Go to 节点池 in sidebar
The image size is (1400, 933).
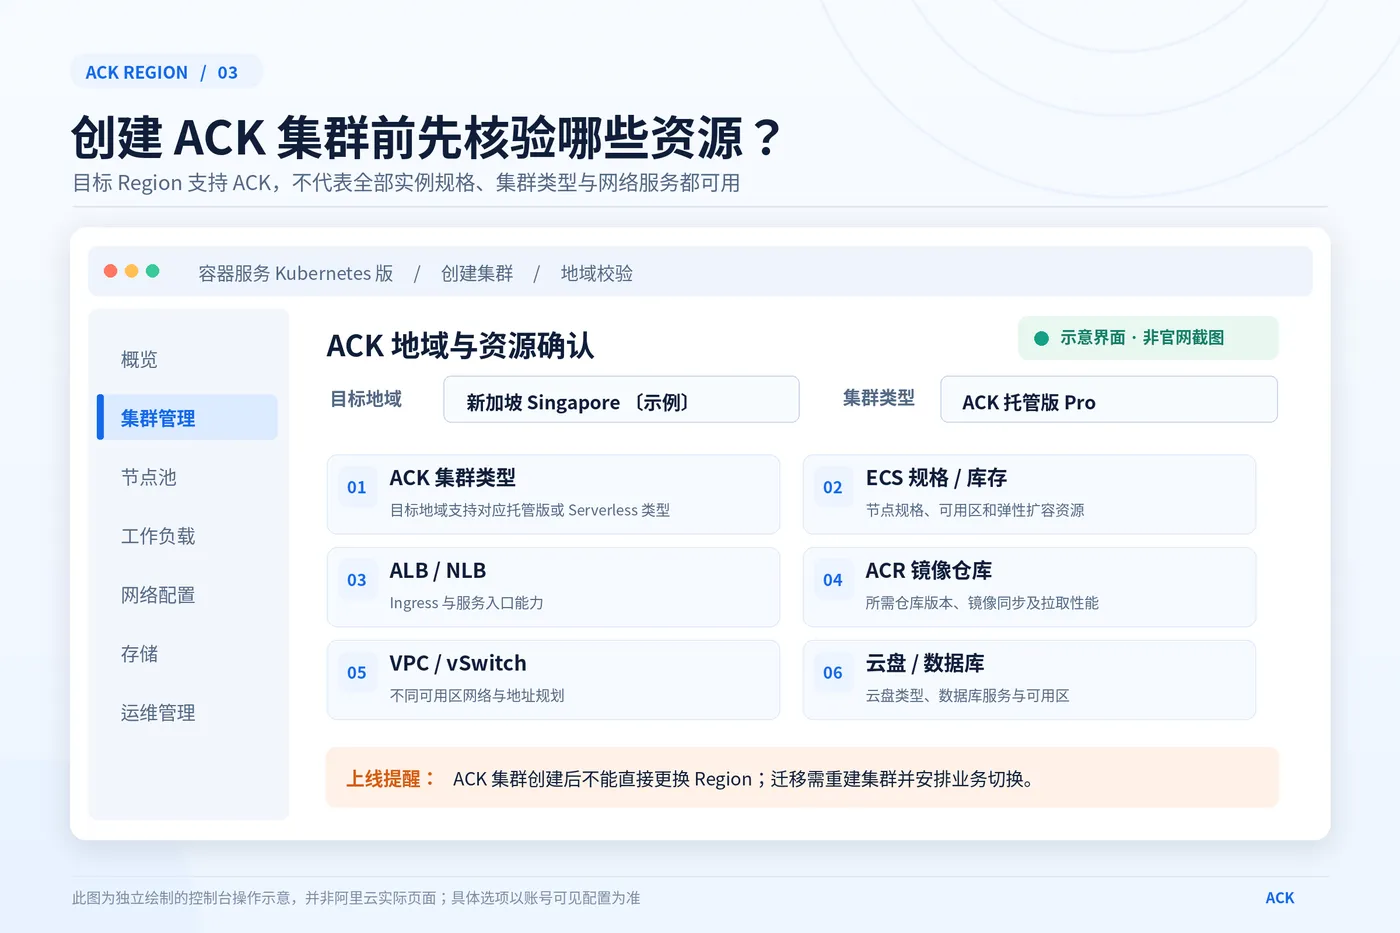click(148, 477)
